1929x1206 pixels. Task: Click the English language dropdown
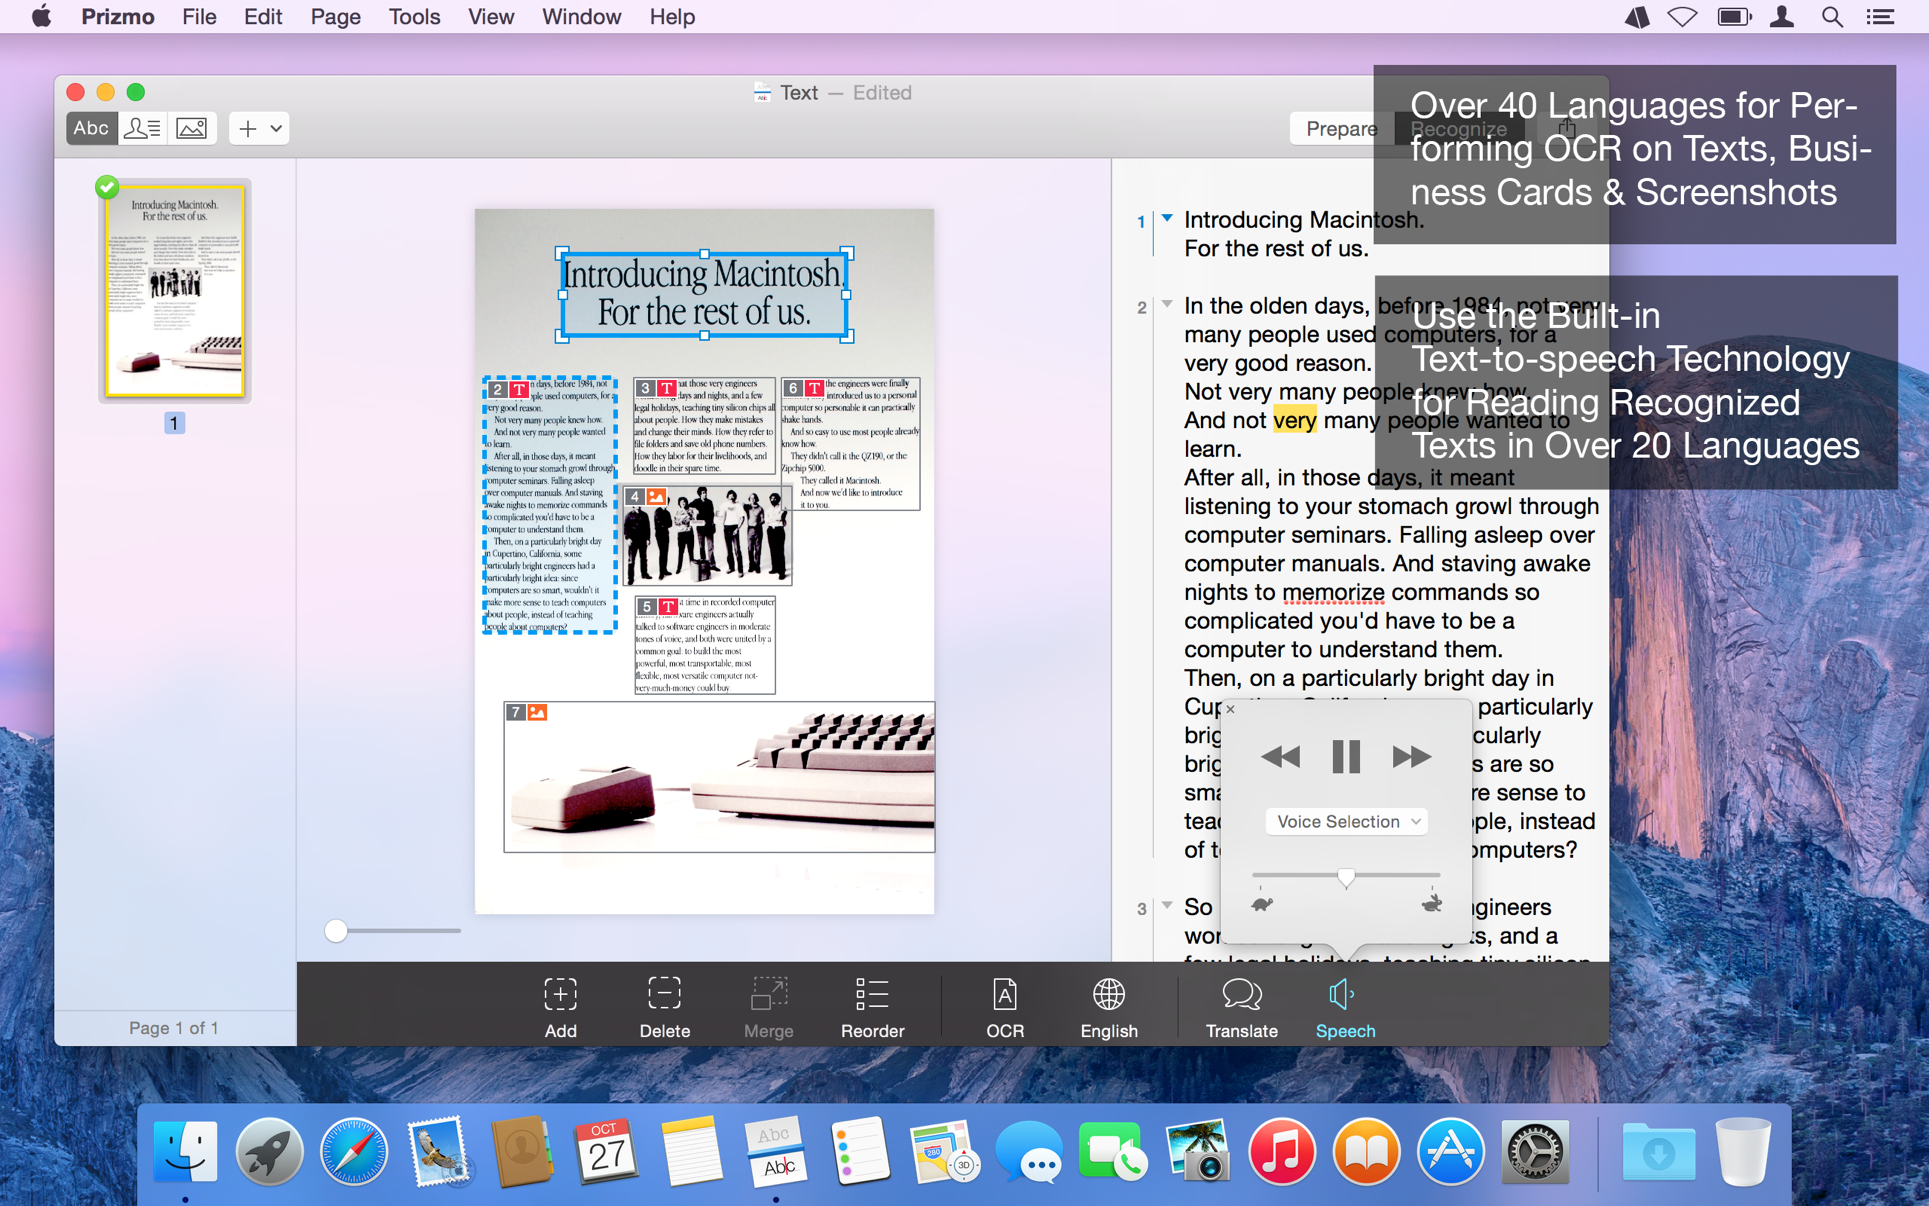click(x=1107, y=1007)
